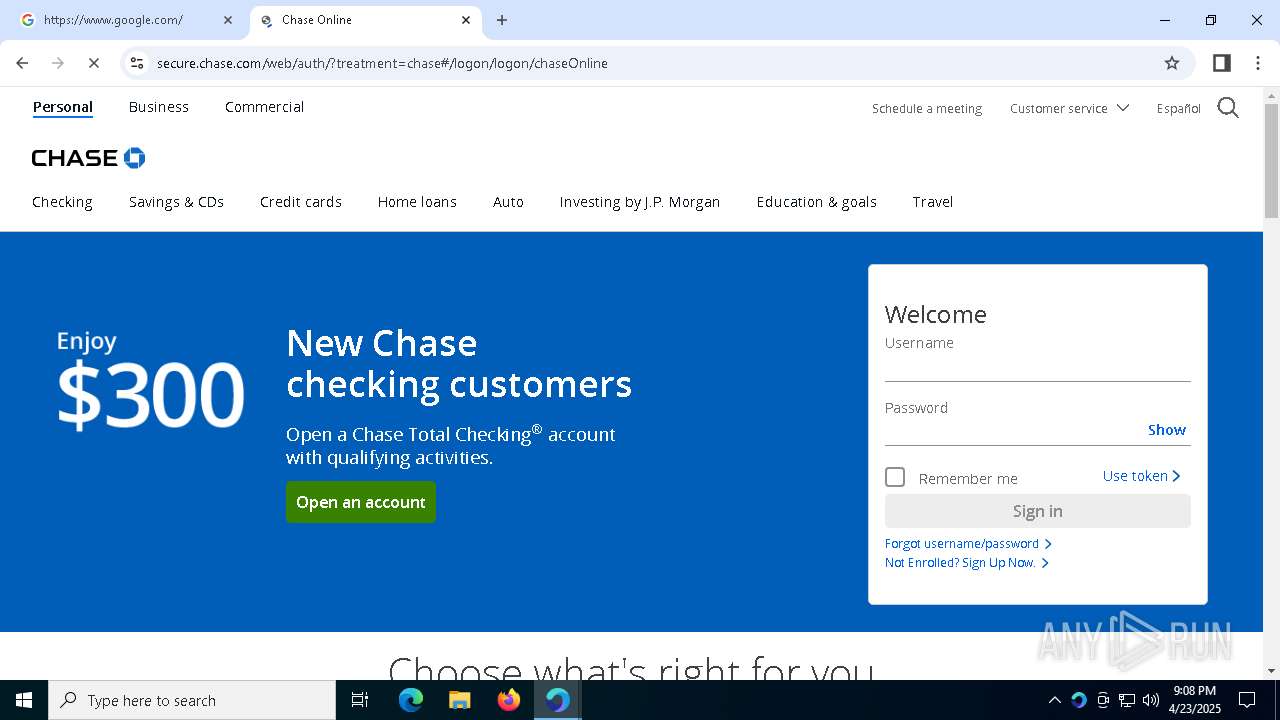Open volume control in system tray
The height and width of the screenshot is (720, 1280).
[x=1151, y=700]
